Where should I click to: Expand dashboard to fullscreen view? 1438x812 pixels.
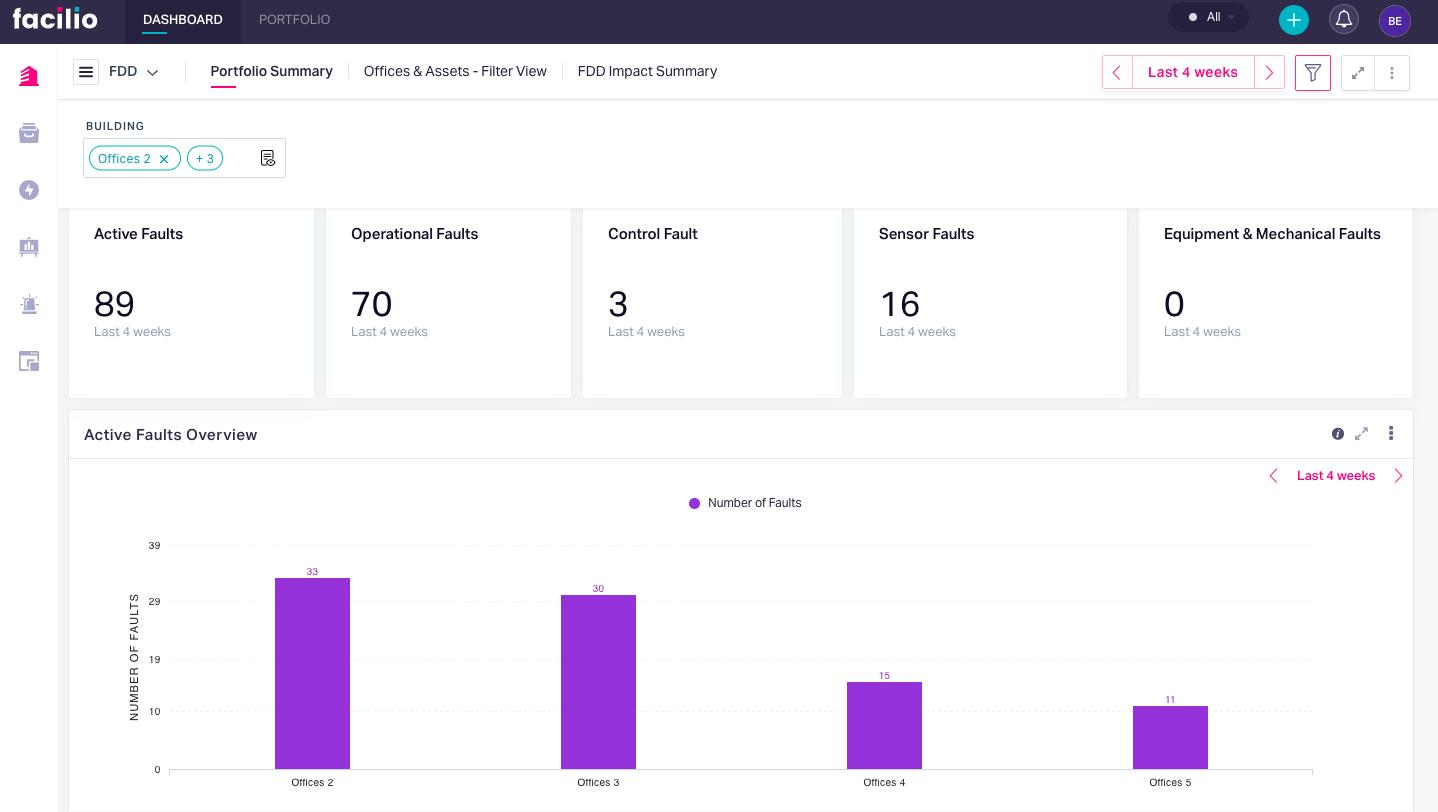point(1357,73)
